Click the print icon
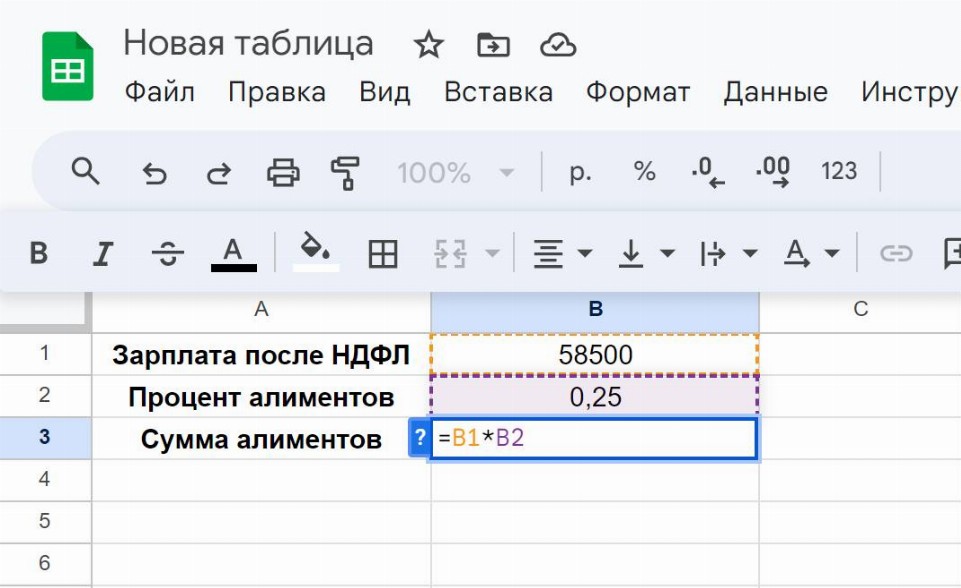This screenshot has width=961, height=588. pos(283,173)
